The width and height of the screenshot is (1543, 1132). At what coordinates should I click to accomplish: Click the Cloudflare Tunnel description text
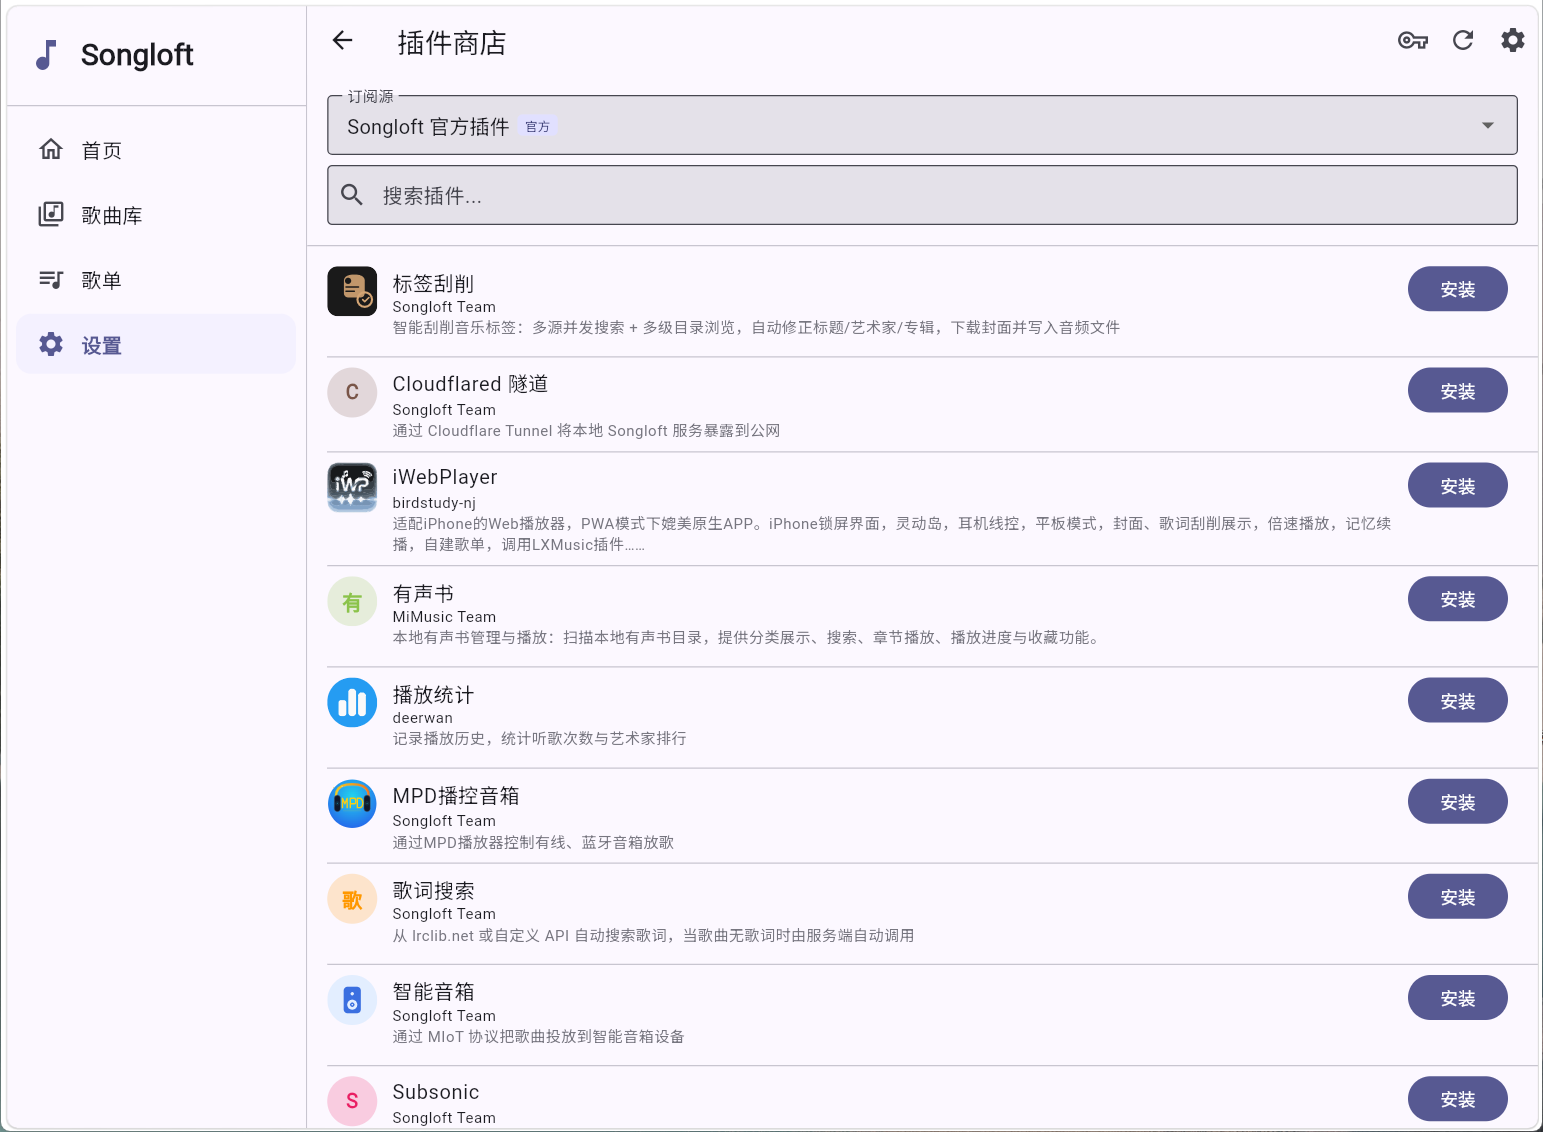[x=586, y=431]
